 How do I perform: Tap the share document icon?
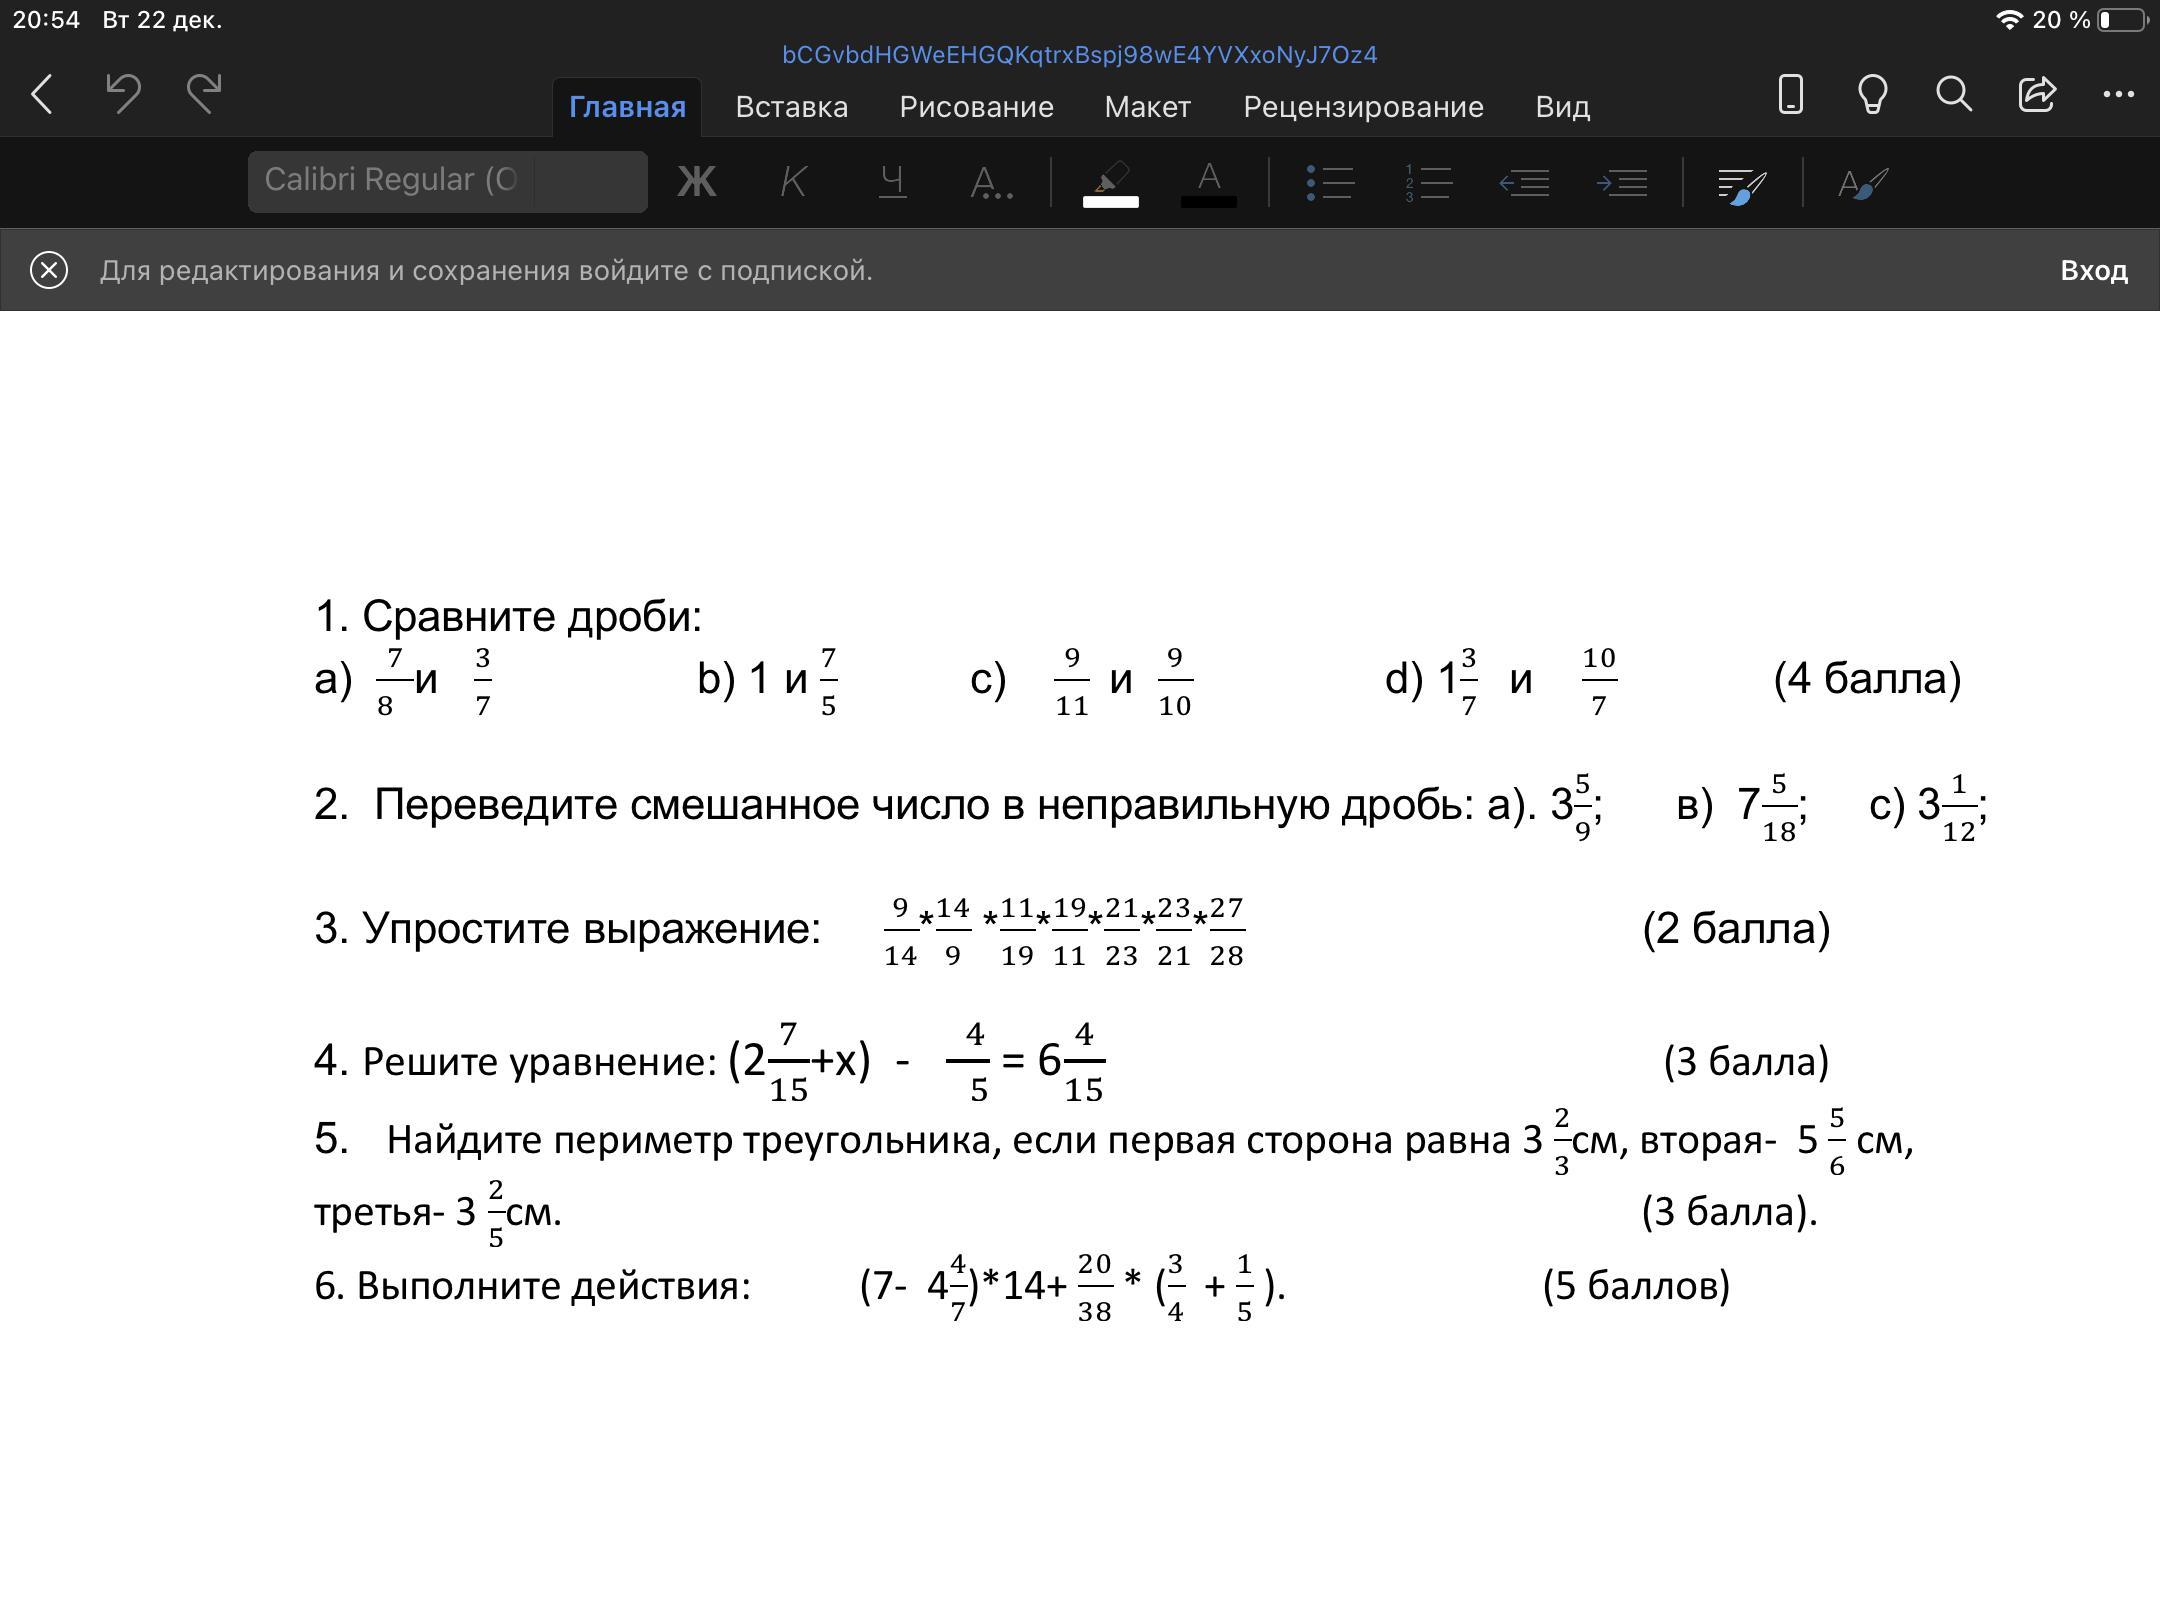2036,94
